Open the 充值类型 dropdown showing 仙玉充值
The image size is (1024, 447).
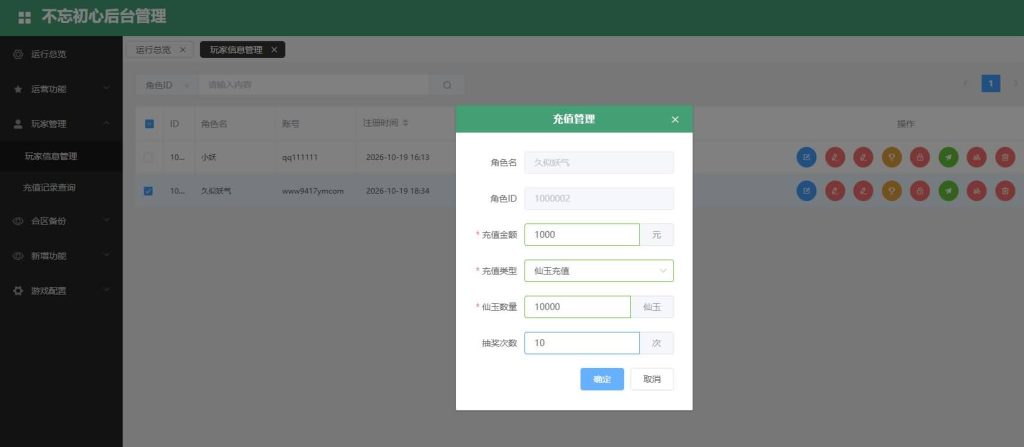[x=599, y=271]
